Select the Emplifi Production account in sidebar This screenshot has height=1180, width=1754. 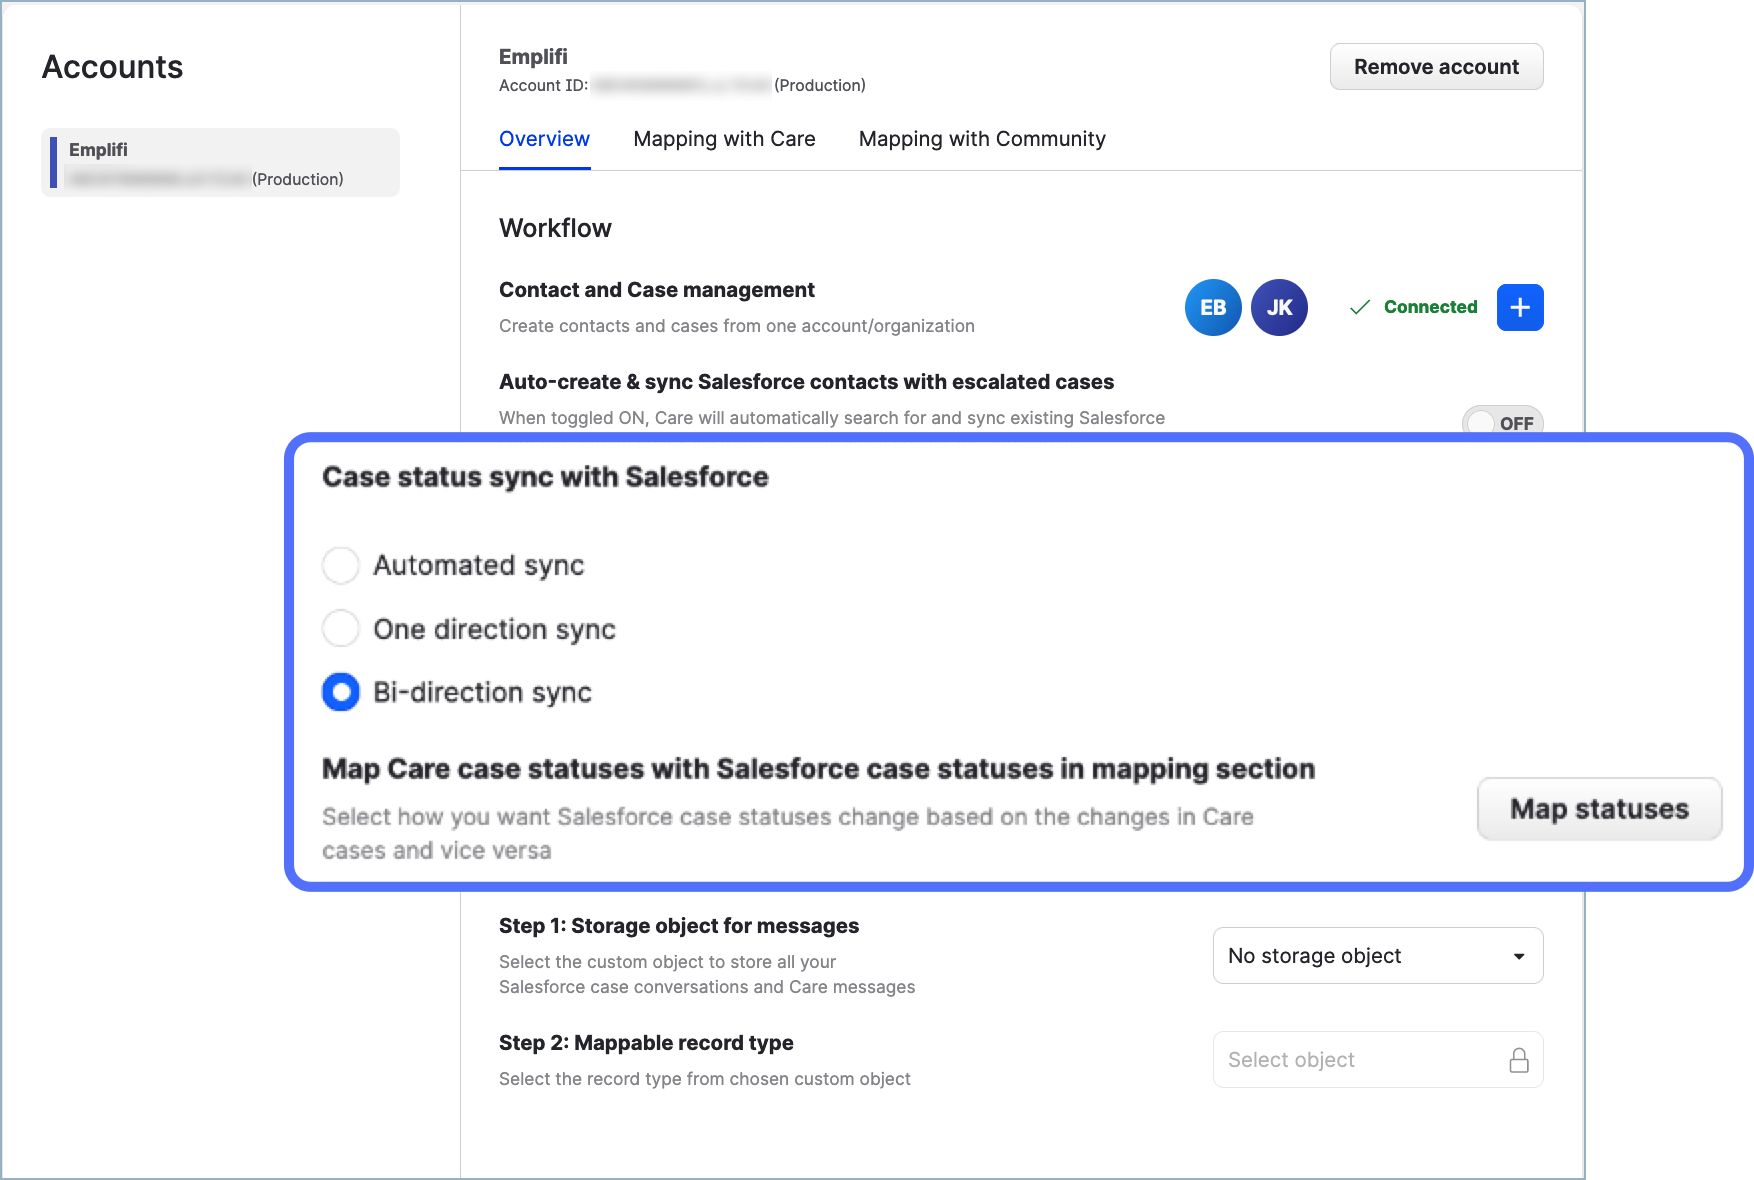coord(220,162)
